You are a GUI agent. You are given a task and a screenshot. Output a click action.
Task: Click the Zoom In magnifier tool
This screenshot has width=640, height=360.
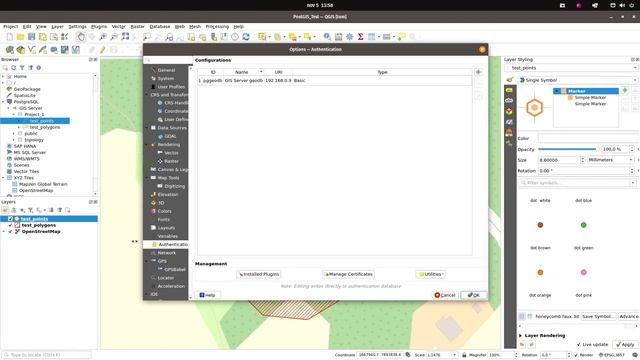pos(103,37)
